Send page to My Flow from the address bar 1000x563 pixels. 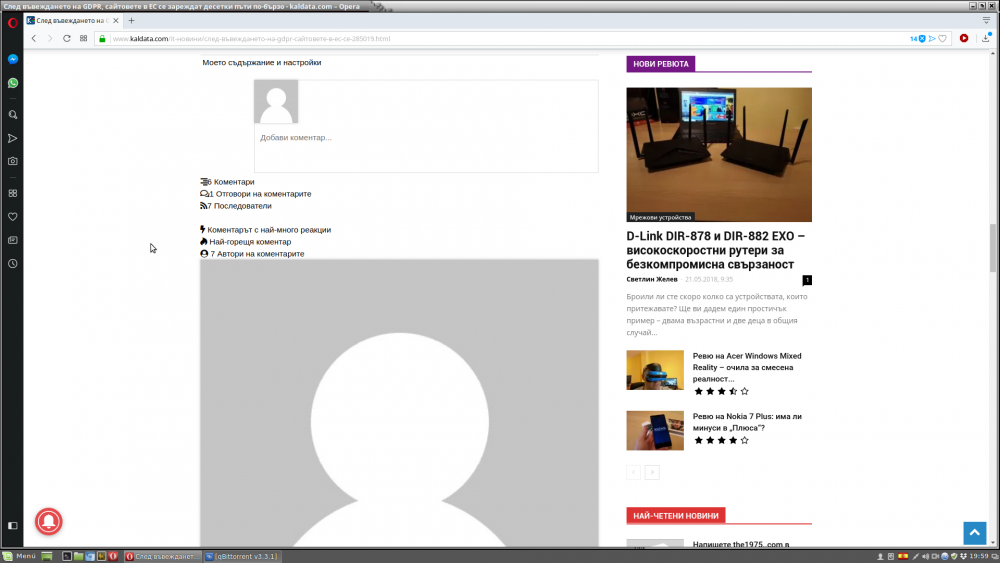pos(932,38)
